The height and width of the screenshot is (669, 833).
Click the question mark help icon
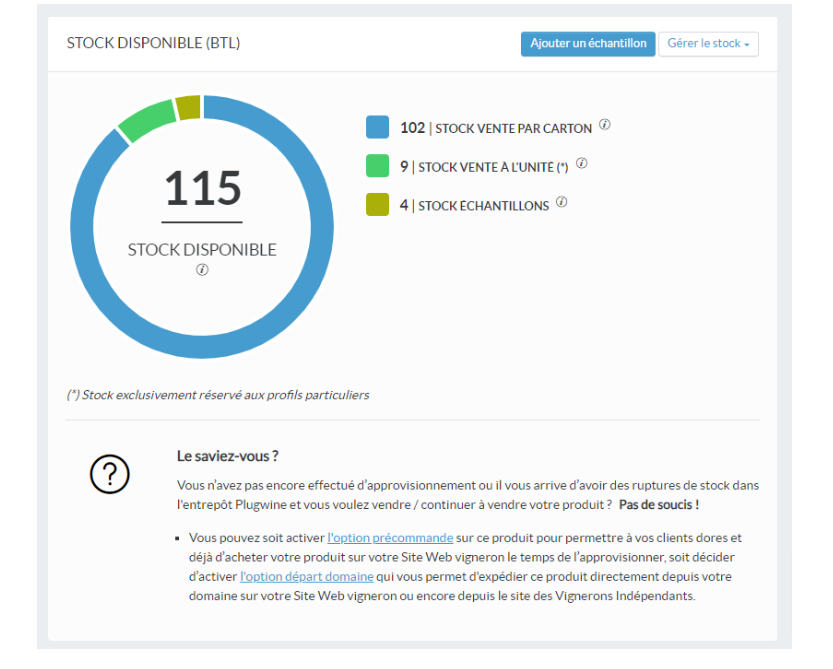(x=110, y=475)
